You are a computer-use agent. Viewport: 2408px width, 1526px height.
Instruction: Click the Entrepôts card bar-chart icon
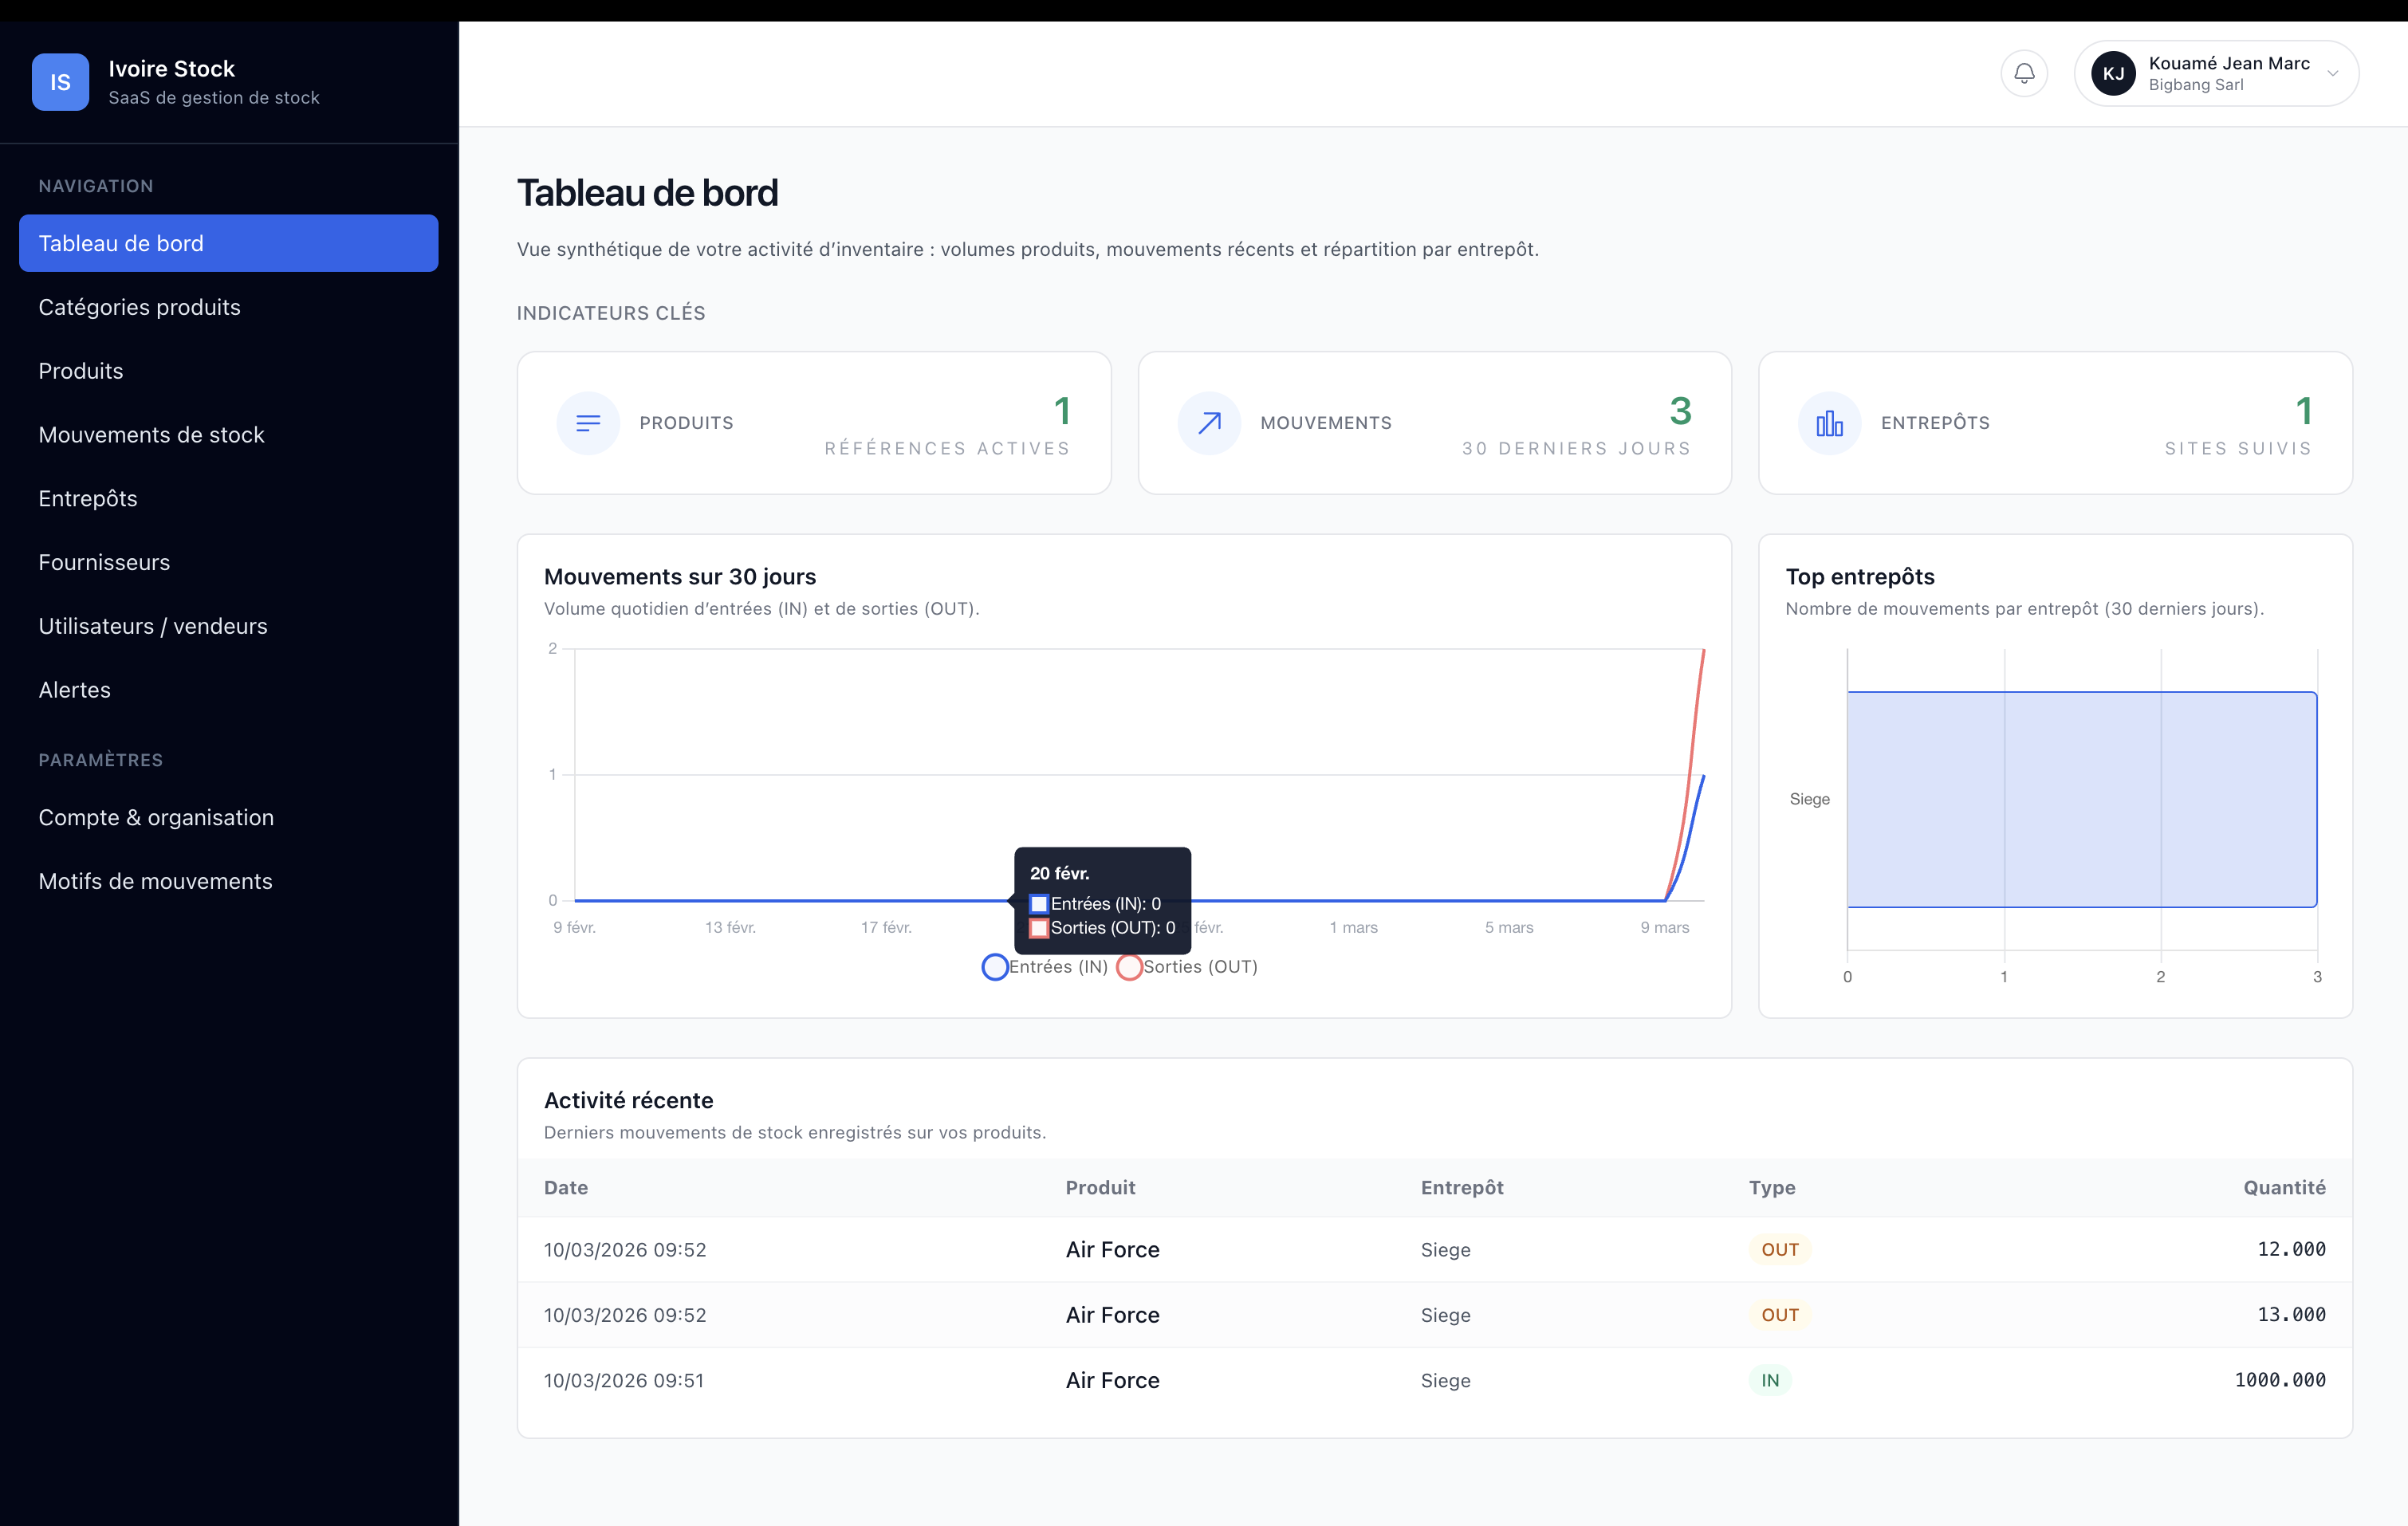click(x=1829, y=423)
